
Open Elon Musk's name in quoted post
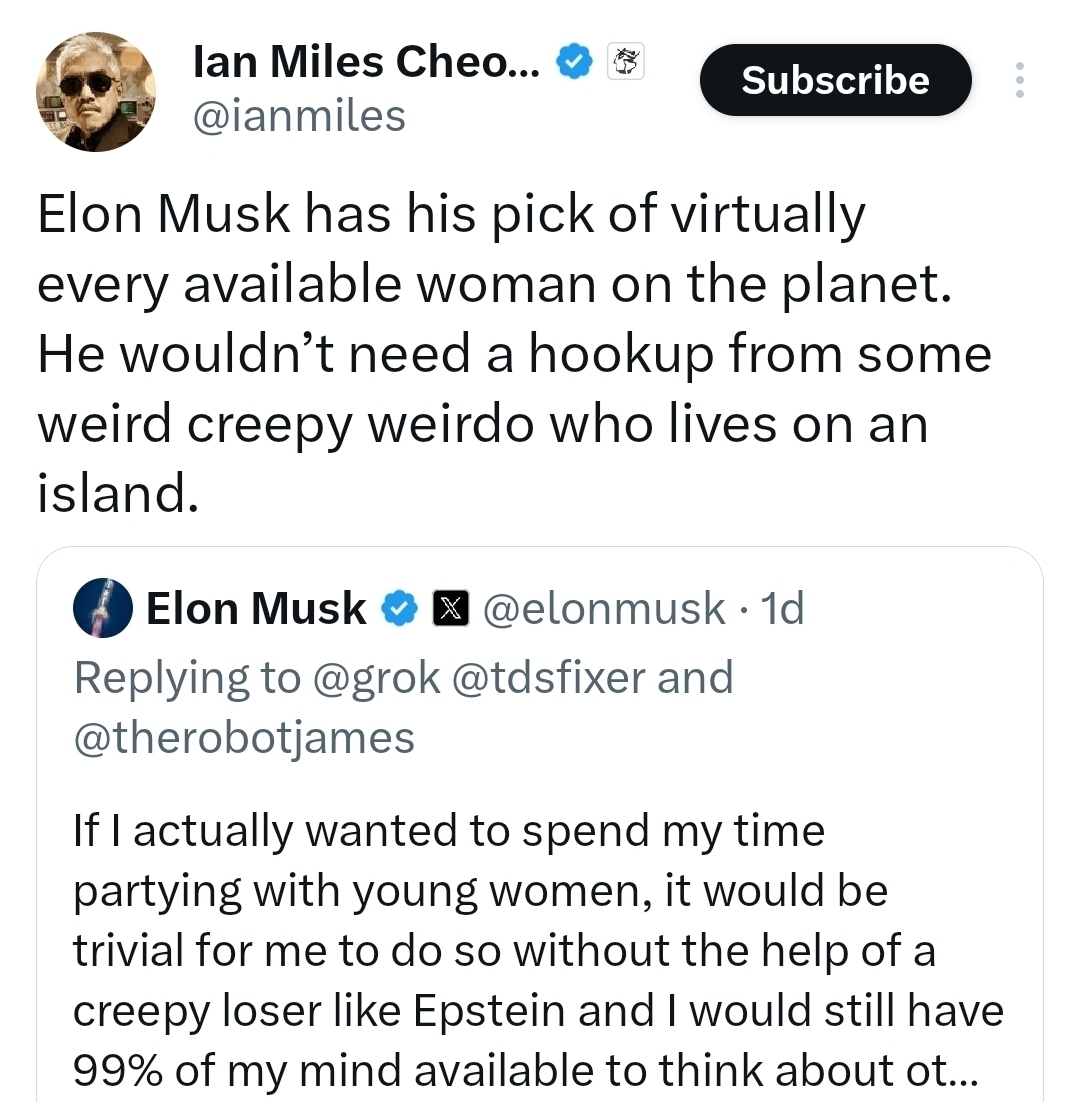click(256, 608)
